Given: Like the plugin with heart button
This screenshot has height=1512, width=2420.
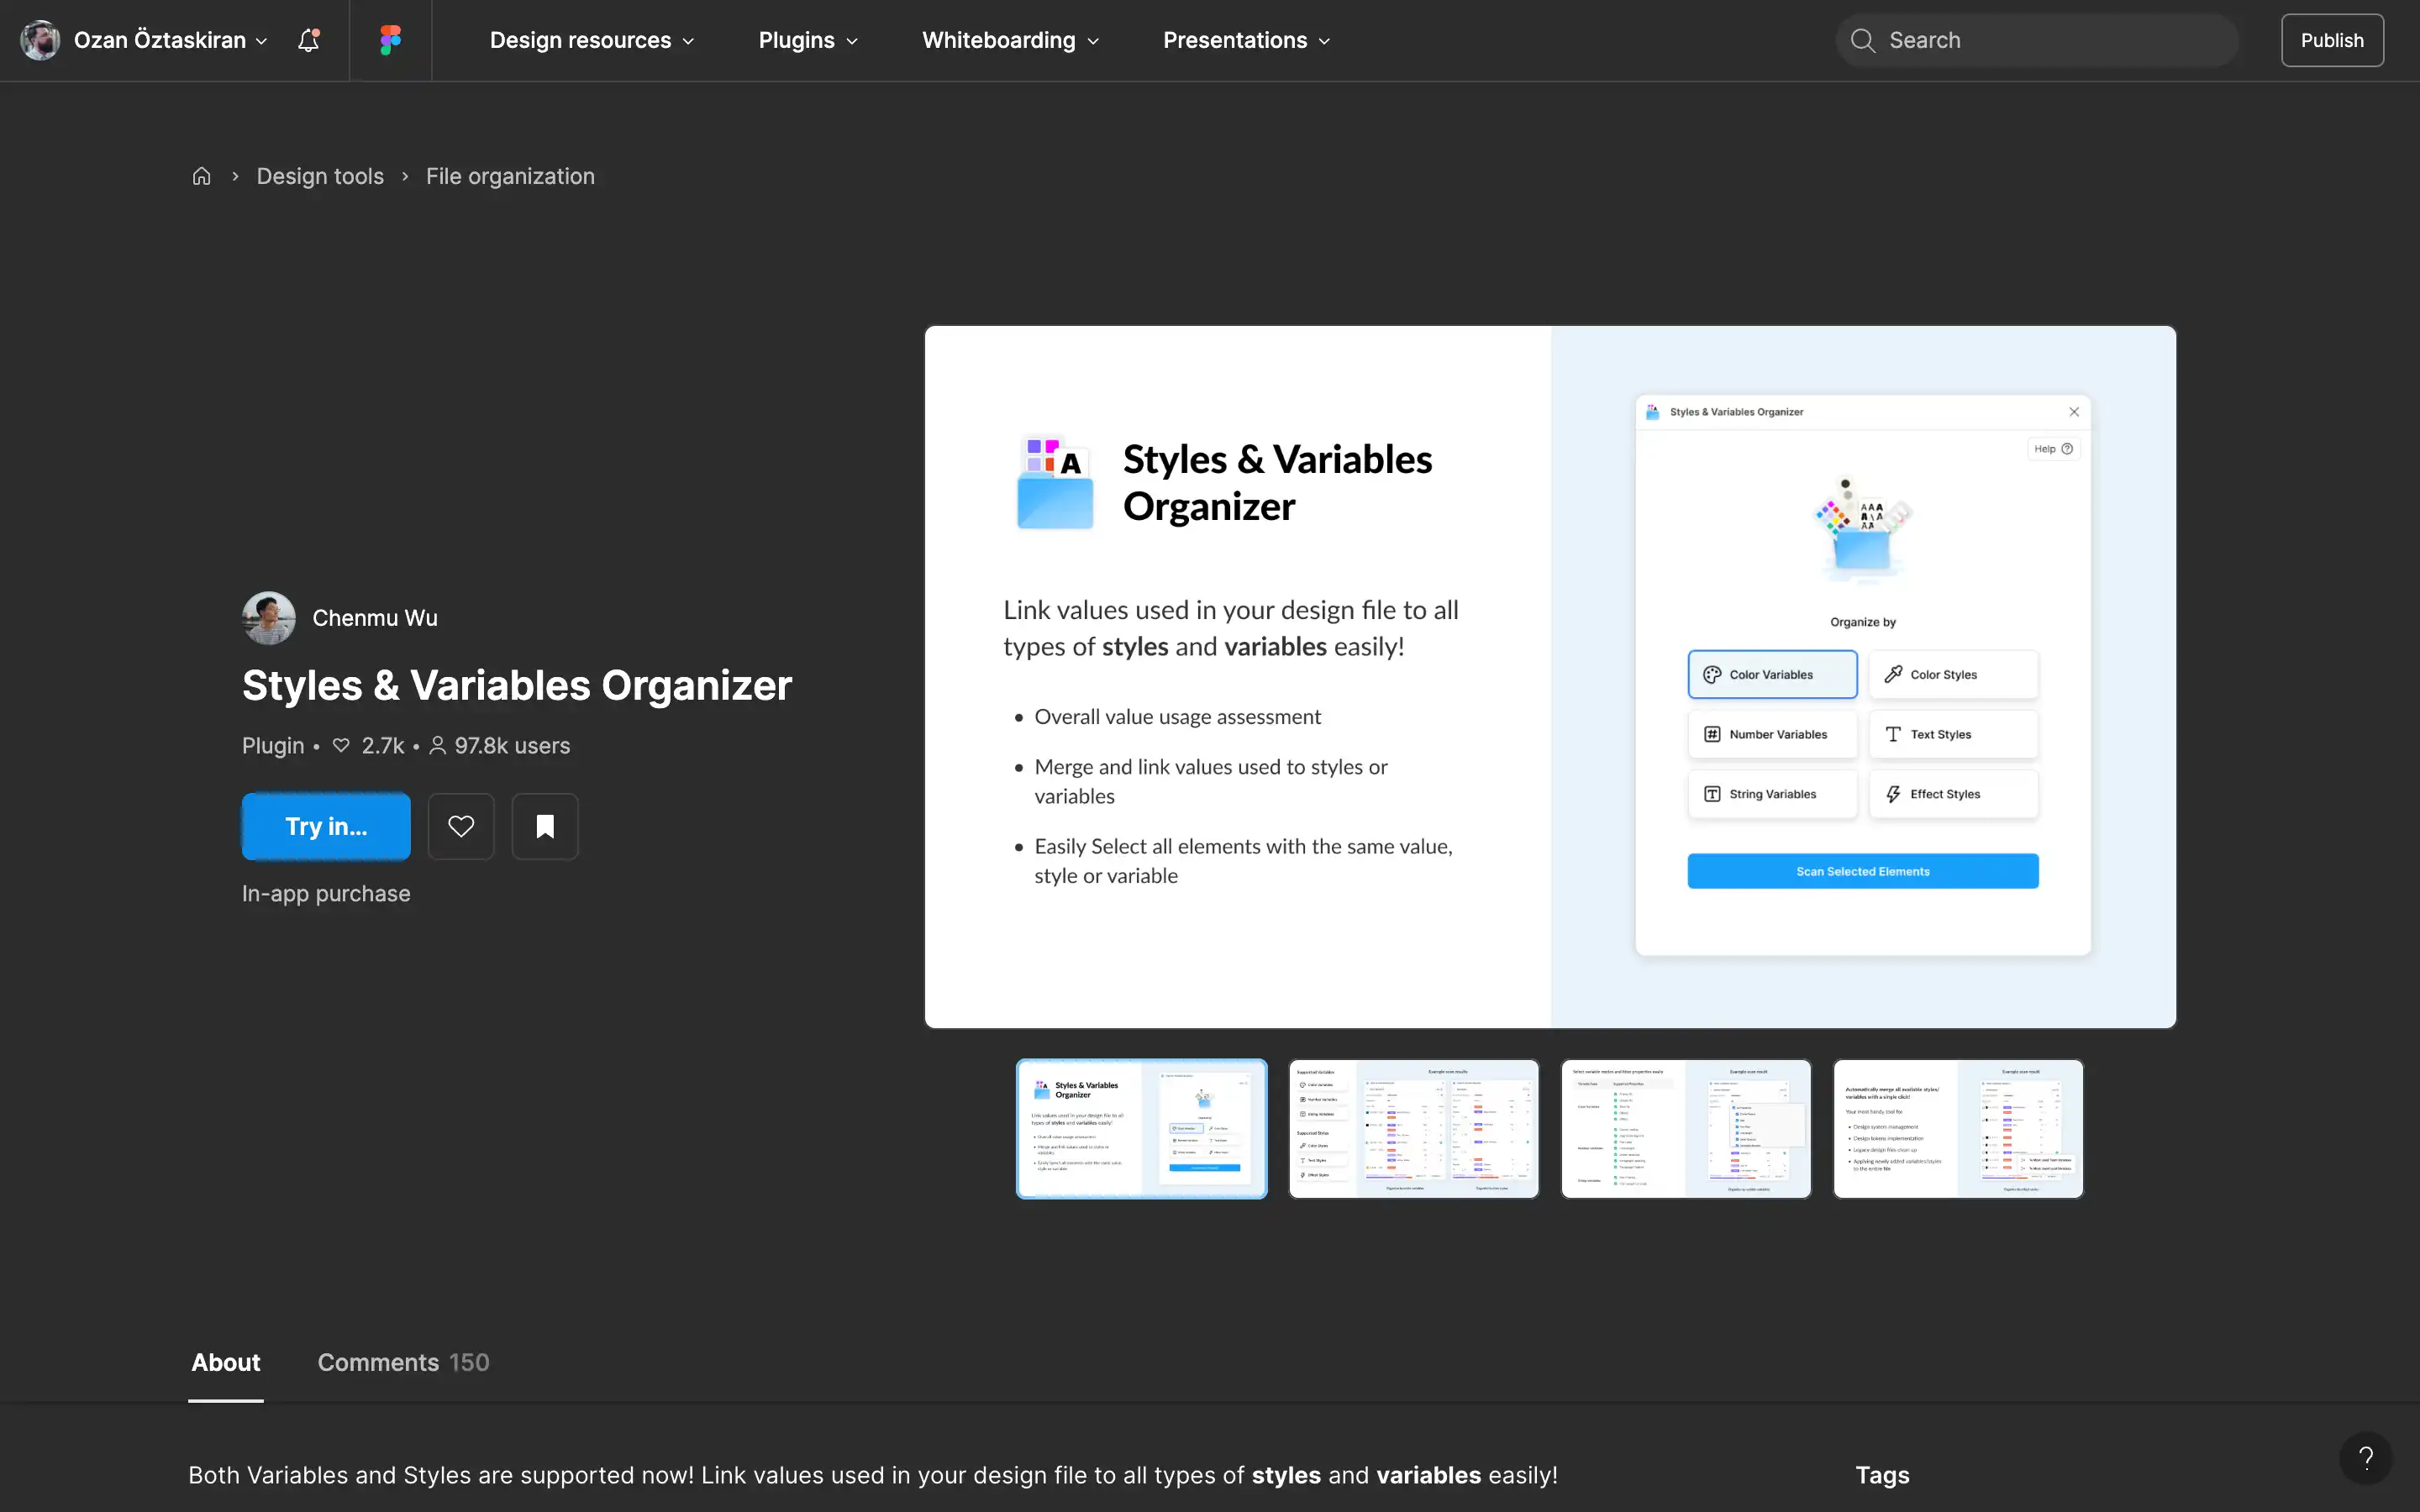Looking at the screenshot, I should tap(461, 826).
